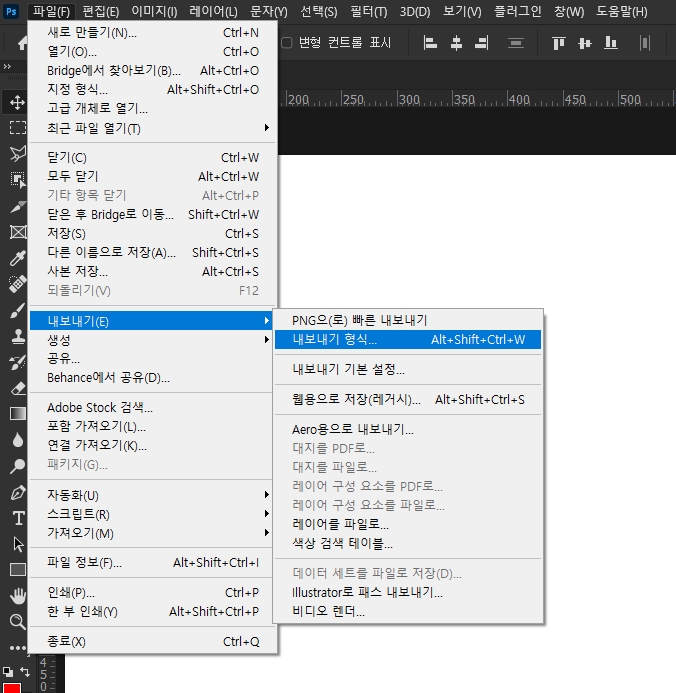The image size is (676, 693).
Task: Choose Behance에서 공유(D)...
Action: tap(151, 378)
